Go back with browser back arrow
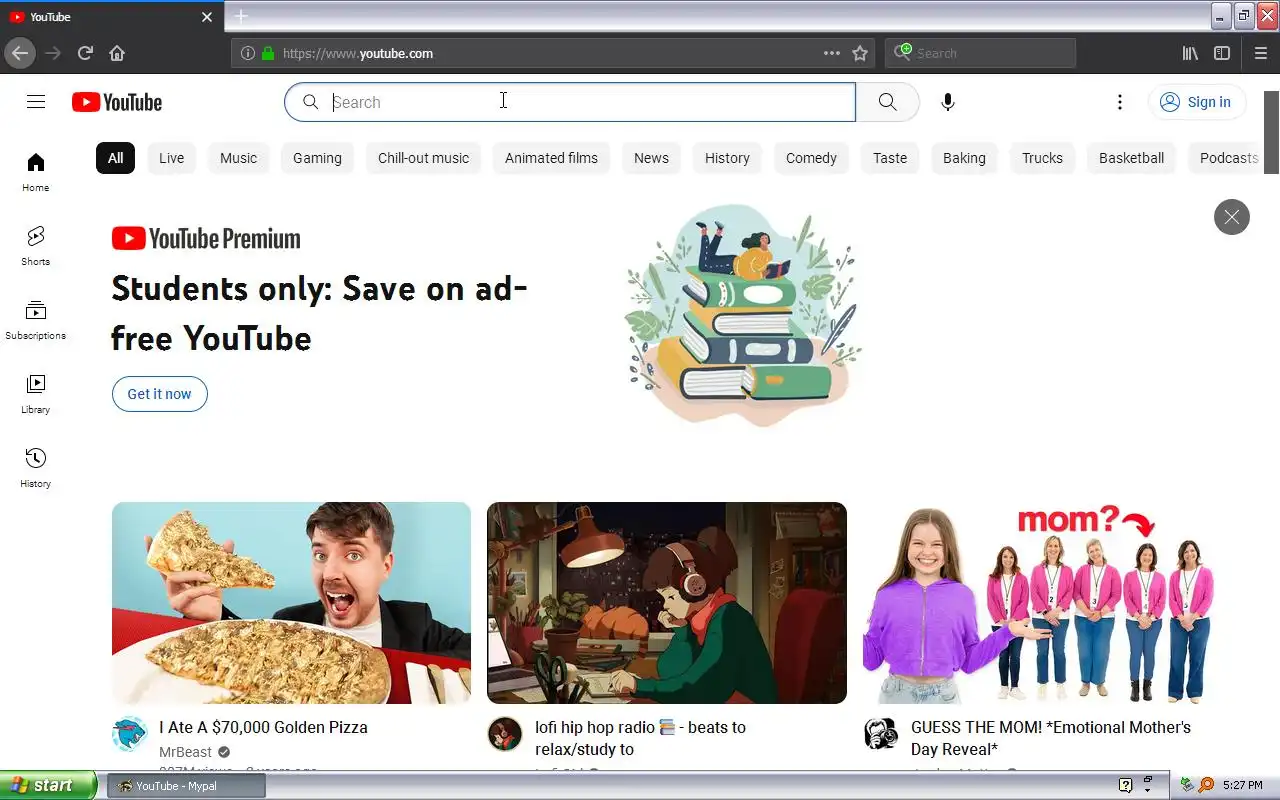 pos(20,53)
